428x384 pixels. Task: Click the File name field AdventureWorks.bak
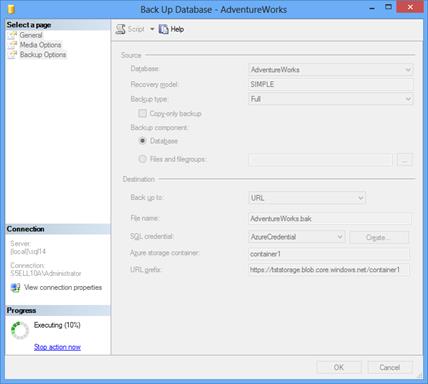pos(330,219)
